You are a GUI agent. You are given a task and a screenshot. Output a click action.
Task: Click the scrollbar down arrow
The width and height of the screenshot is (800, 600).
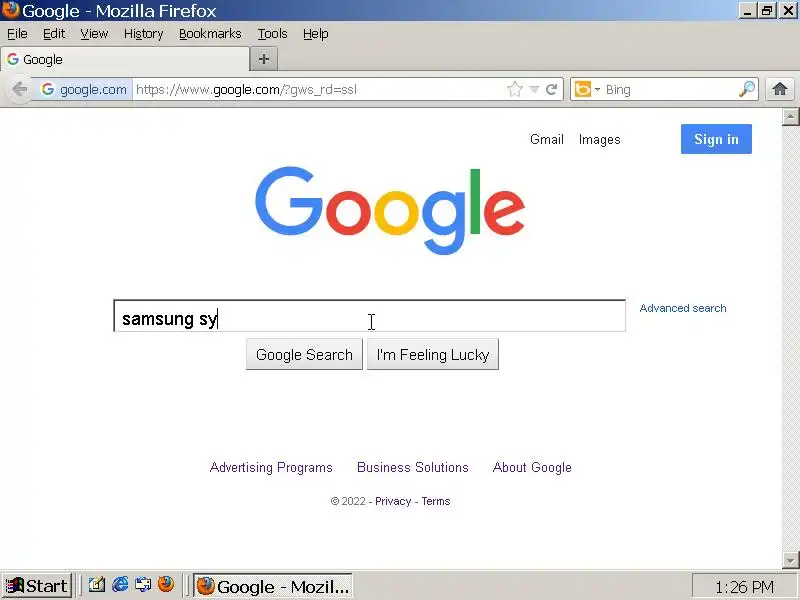[790, 560]
